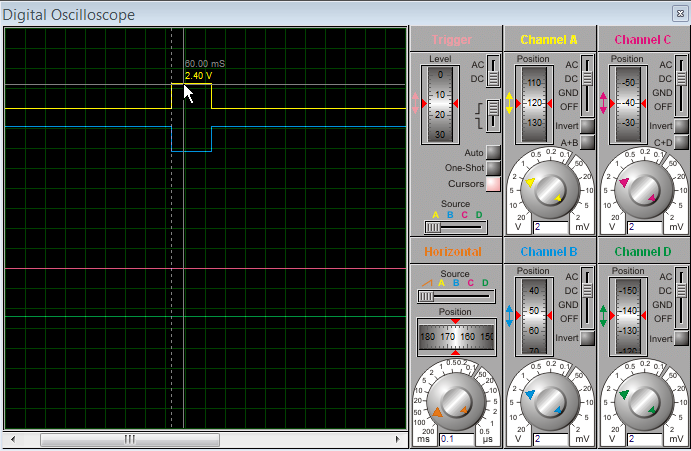Click Trigger level pink arrows icon
This screenshot has width=691, height=451.
416,103
